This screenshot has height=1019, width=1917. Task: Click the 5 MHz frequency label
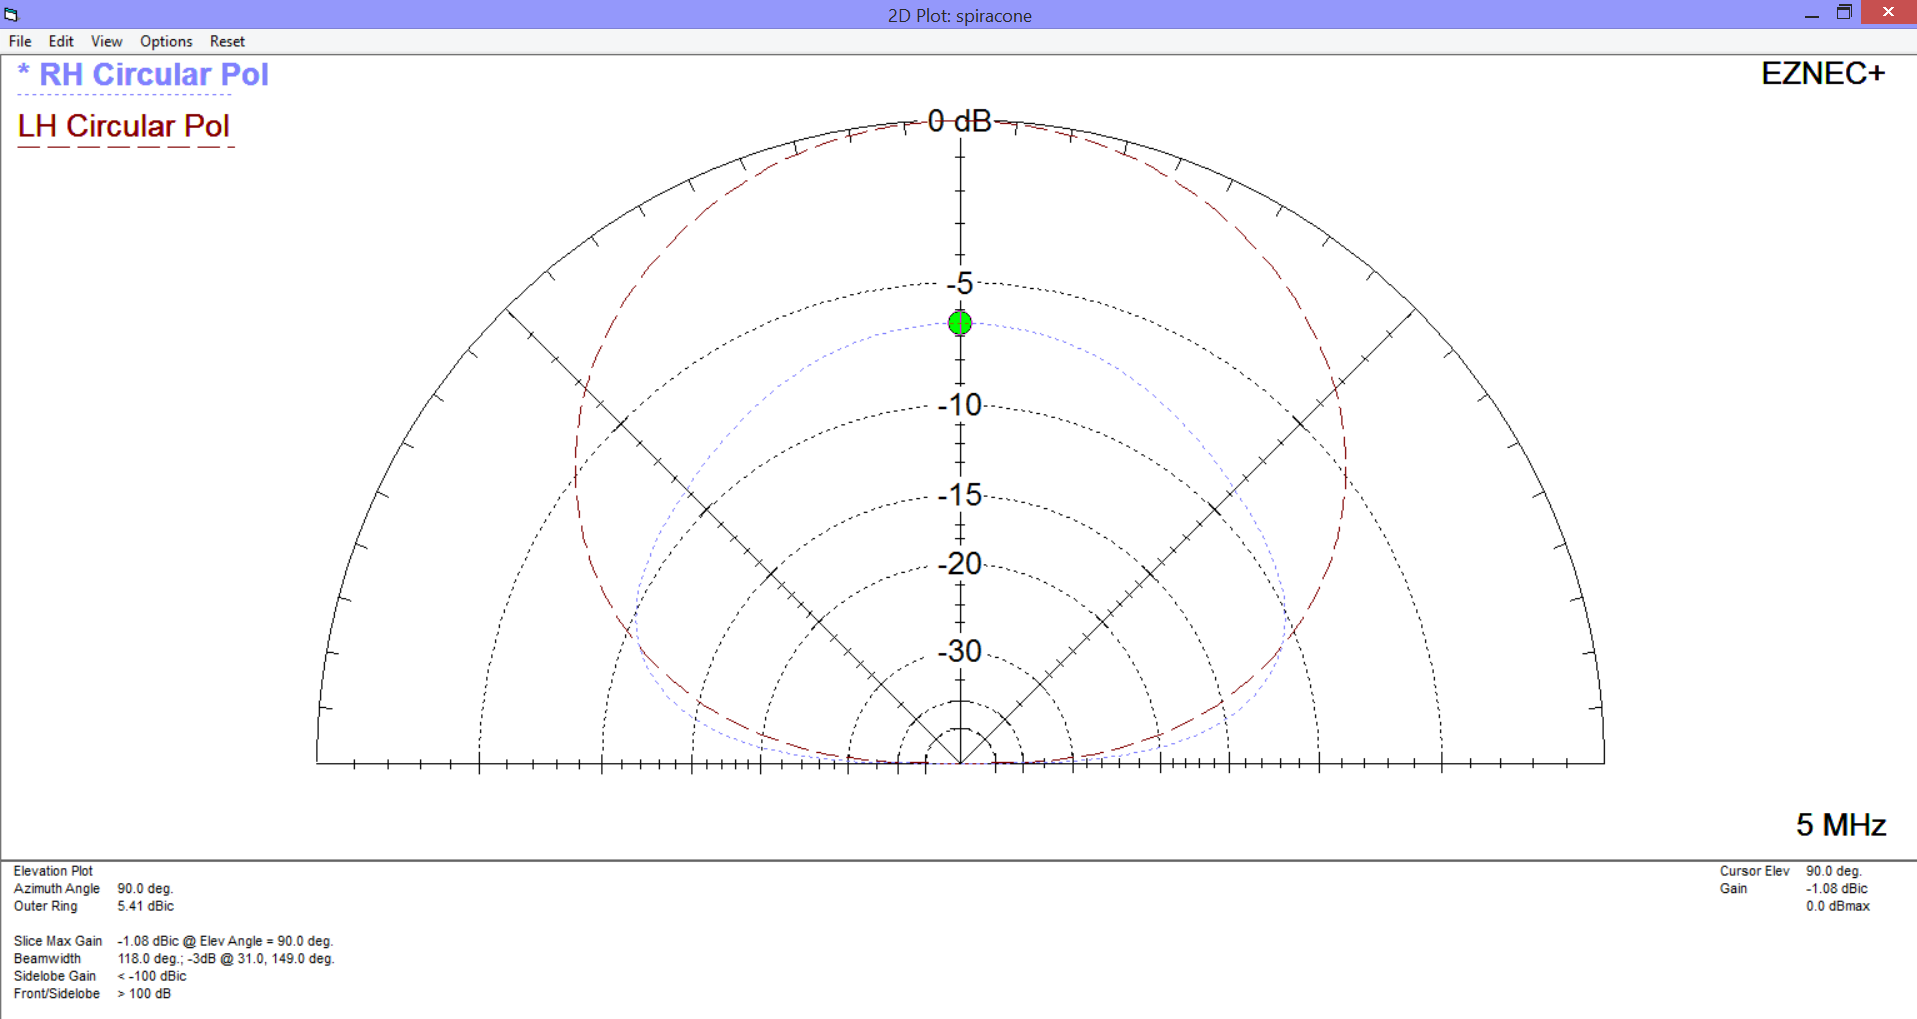[x=1840, y=825]
